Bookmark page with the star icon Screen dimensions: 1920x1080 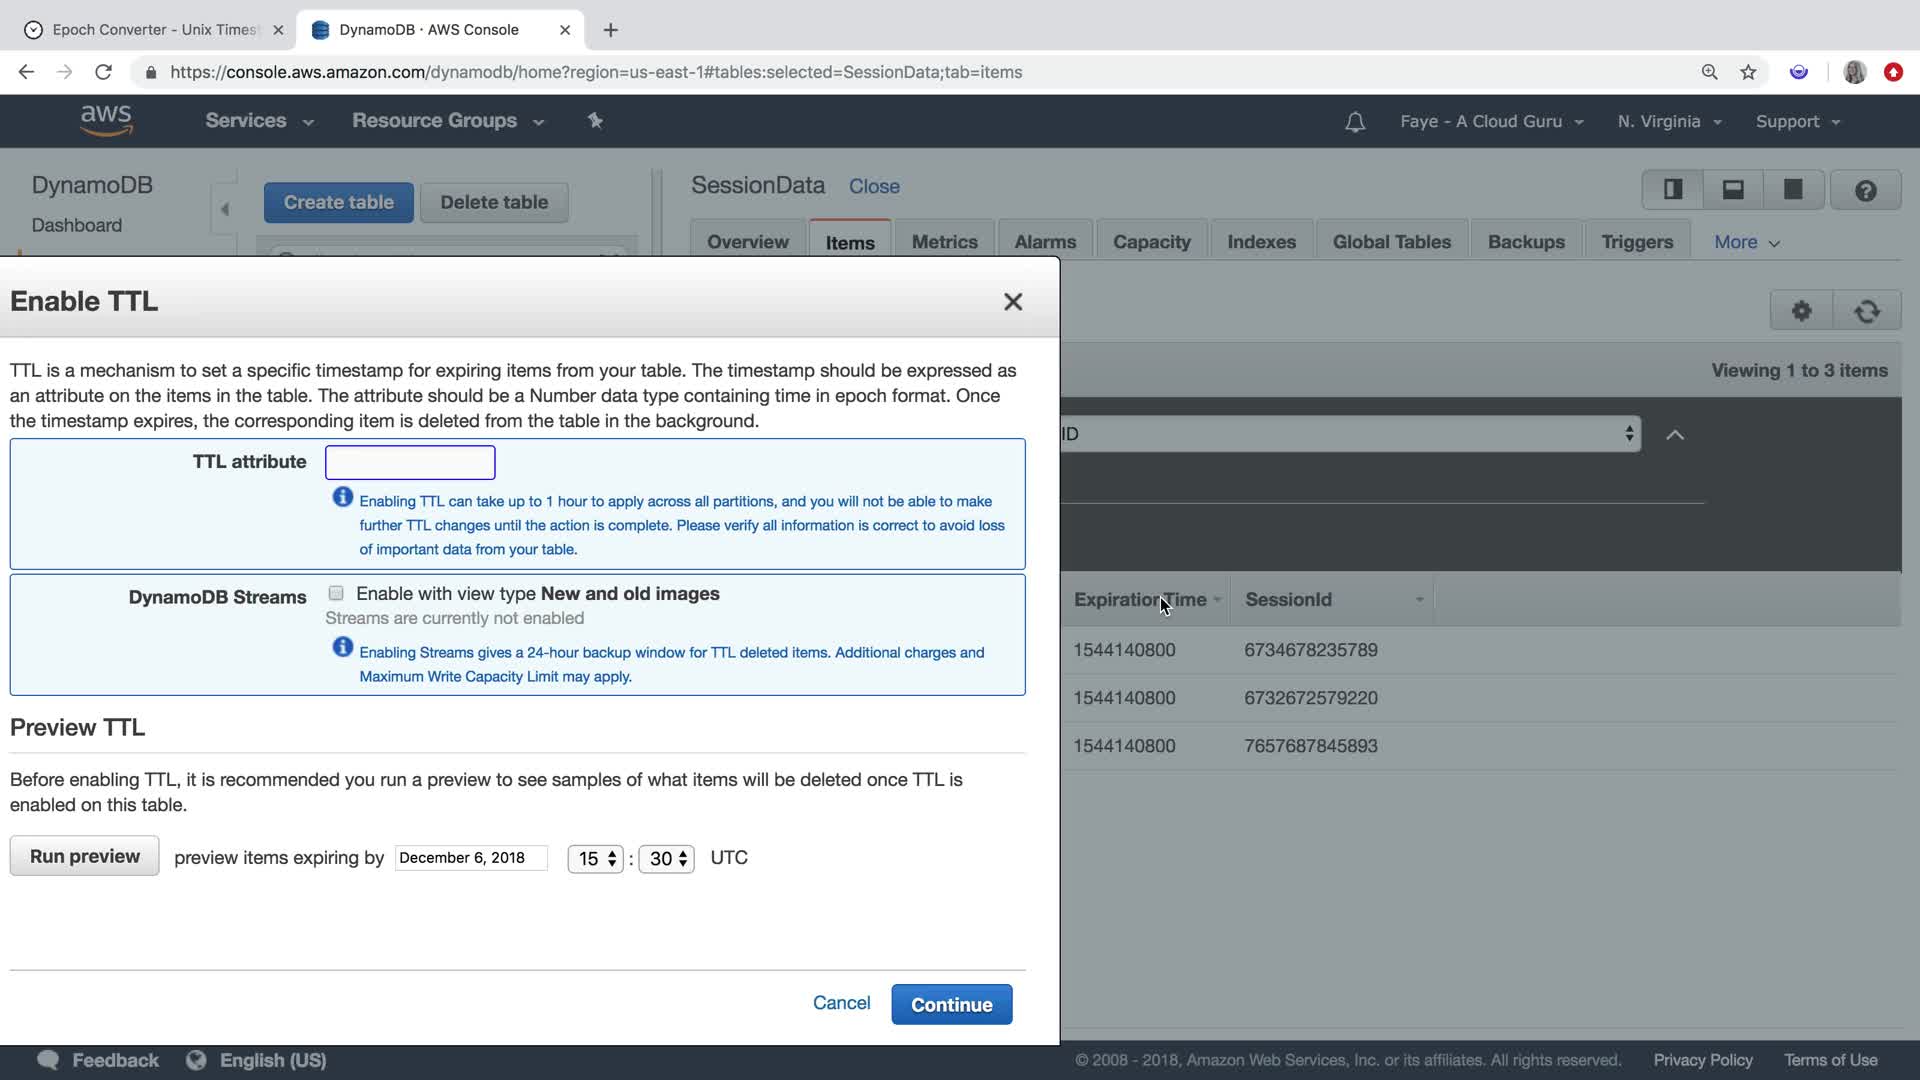[1748, 72]
